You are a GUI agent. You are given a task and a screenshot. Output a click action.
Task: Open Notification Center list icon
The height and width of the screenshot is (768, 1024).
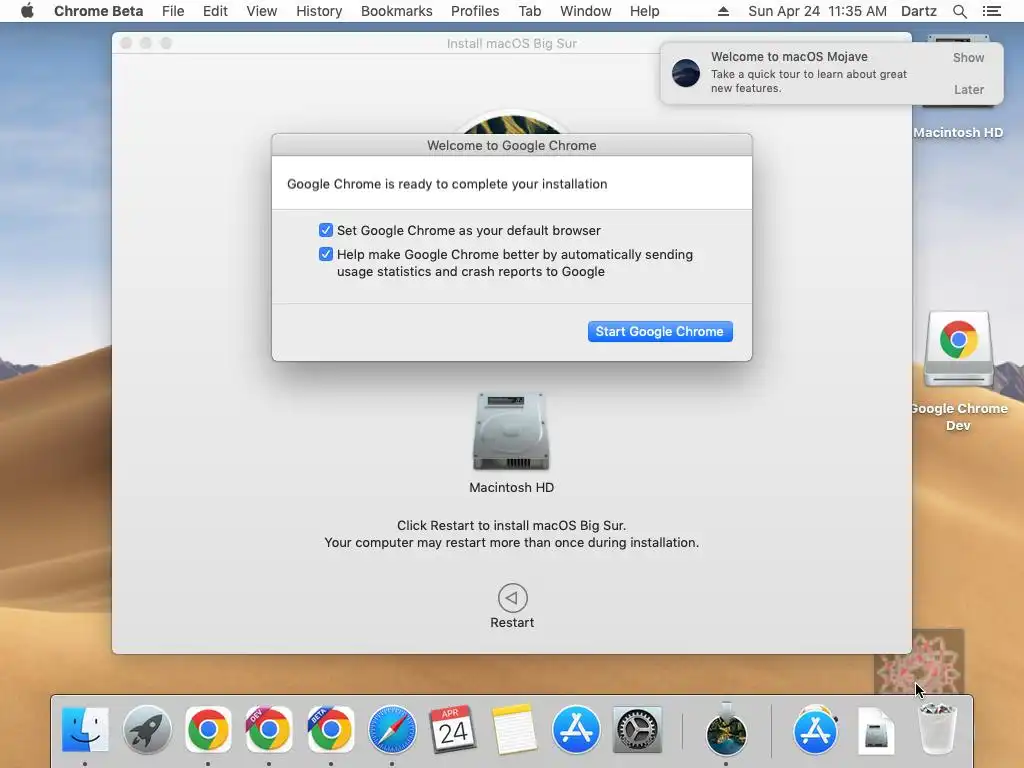coord(991,11)
